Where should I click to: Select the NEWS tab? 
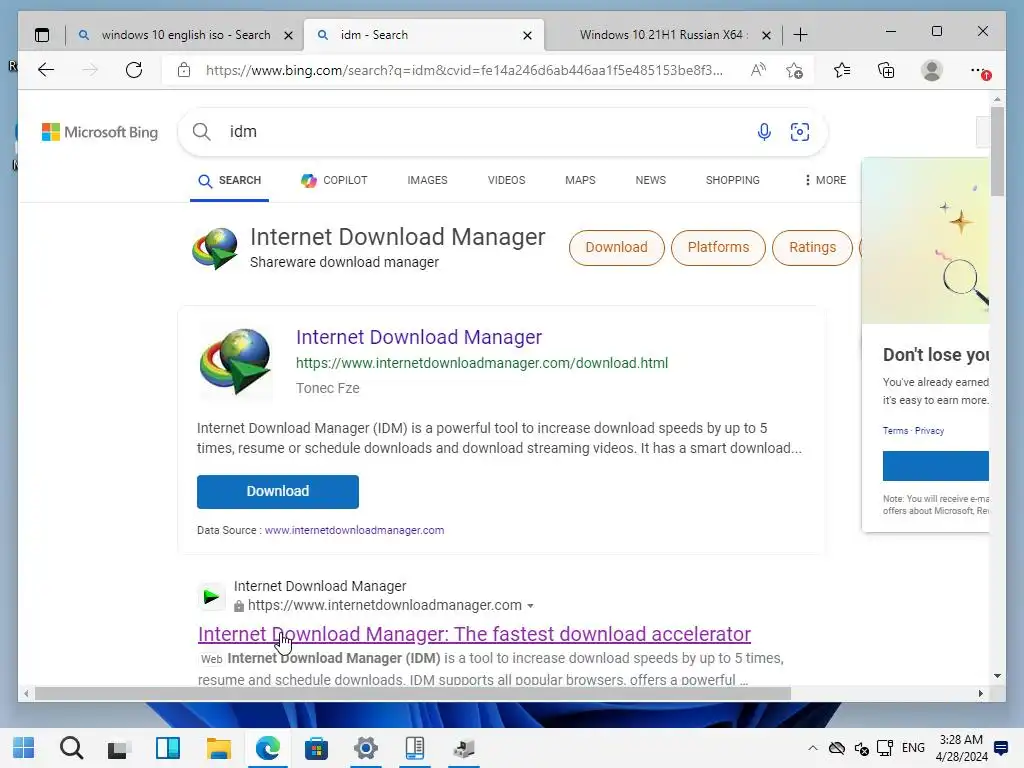click(x=650, y=180)
